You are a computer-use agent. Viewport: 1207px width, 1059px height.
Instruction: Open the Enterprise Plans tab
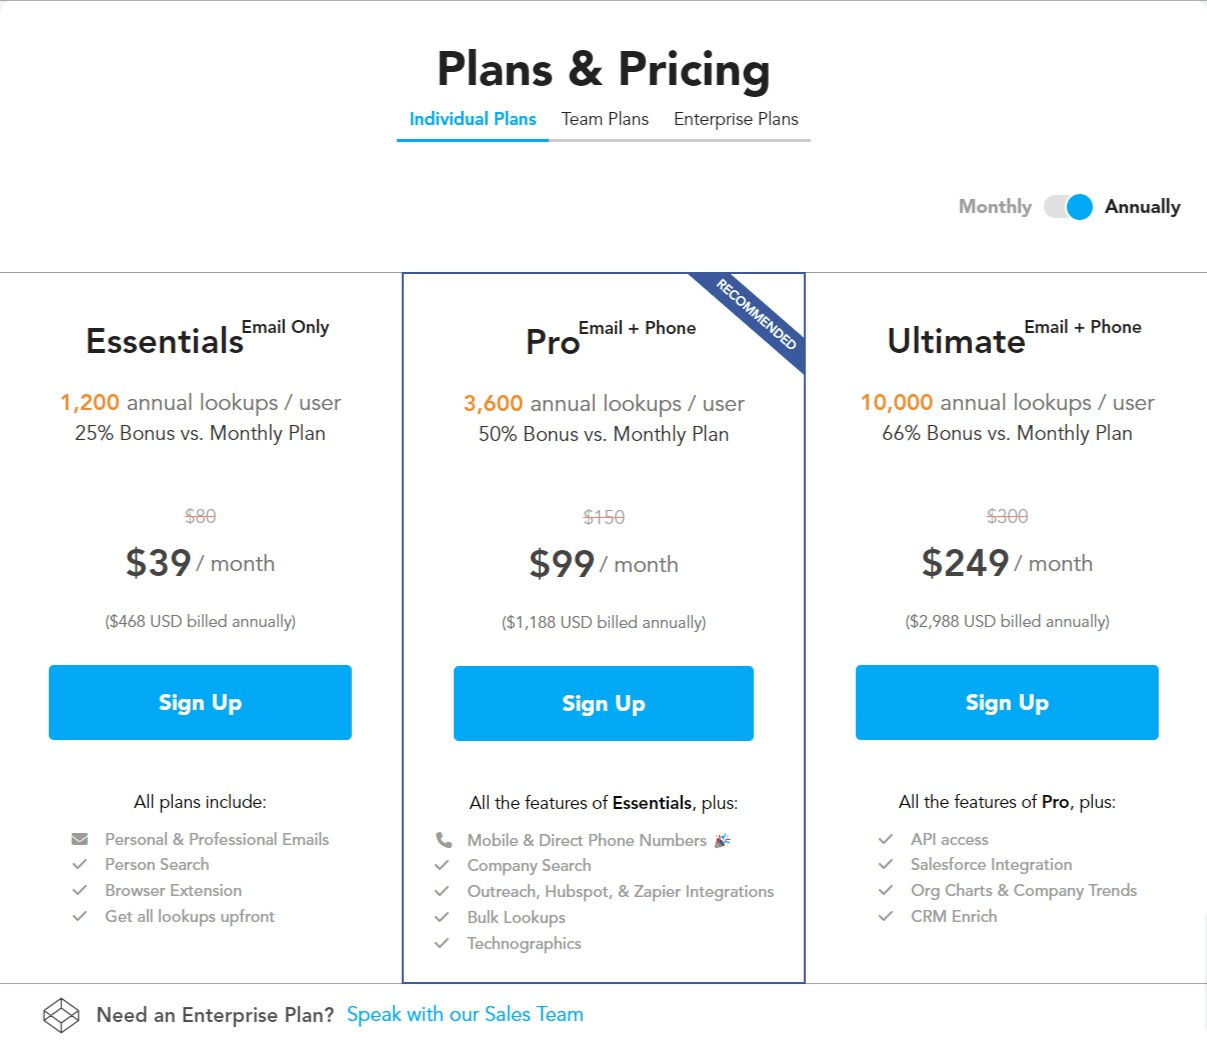[736, 119]
